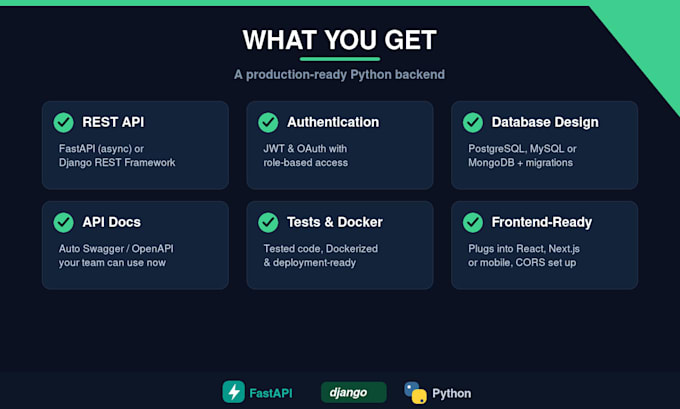Click the green checkmark beside Tests & Docker

coord(268,222)
